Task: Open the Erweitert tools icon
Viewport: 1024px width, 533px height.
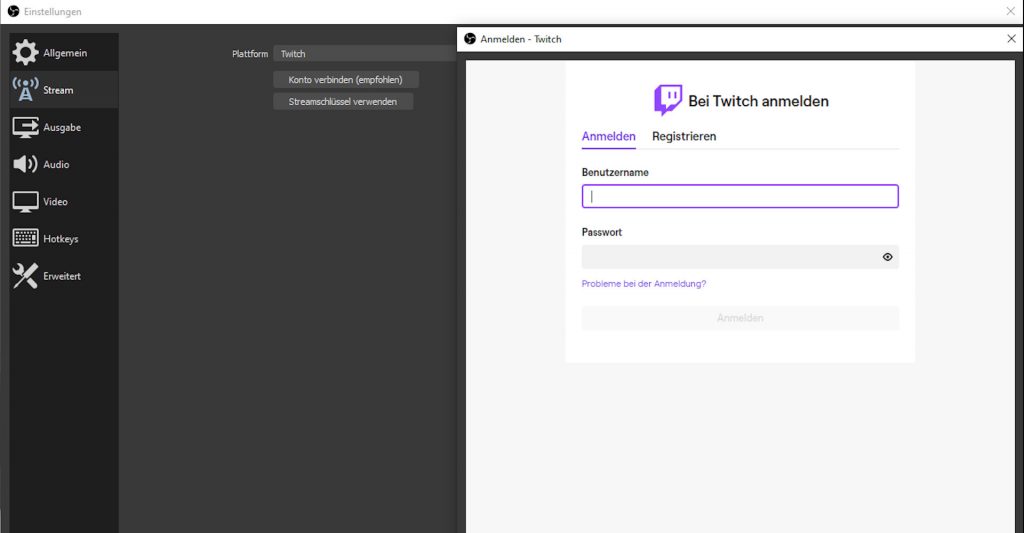Action: click(25, 276)
